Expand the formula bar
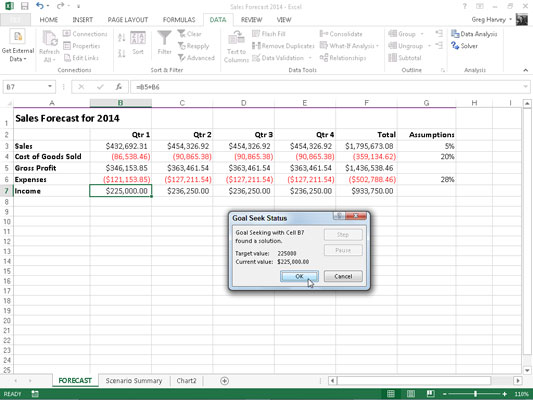This screenshot has height=400, width=533. 526,87
